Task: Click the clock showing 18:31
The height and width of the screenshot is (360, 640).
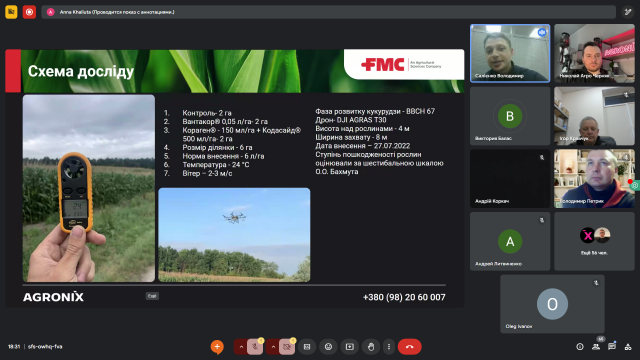Action: (x=13, y=347)
